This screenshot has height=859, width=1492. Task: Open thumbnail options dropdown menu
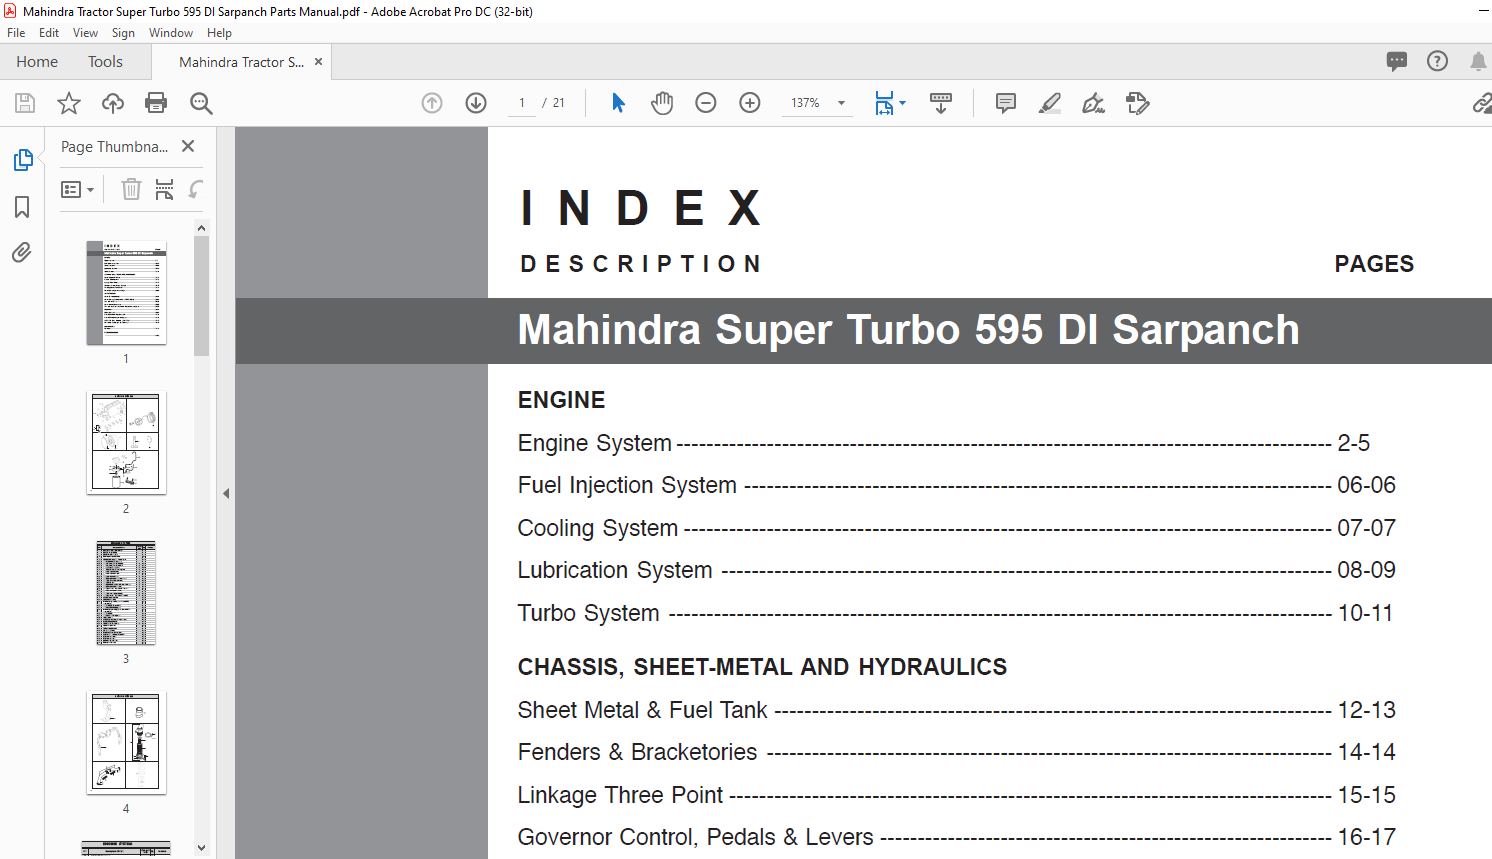tap(77, 189)
